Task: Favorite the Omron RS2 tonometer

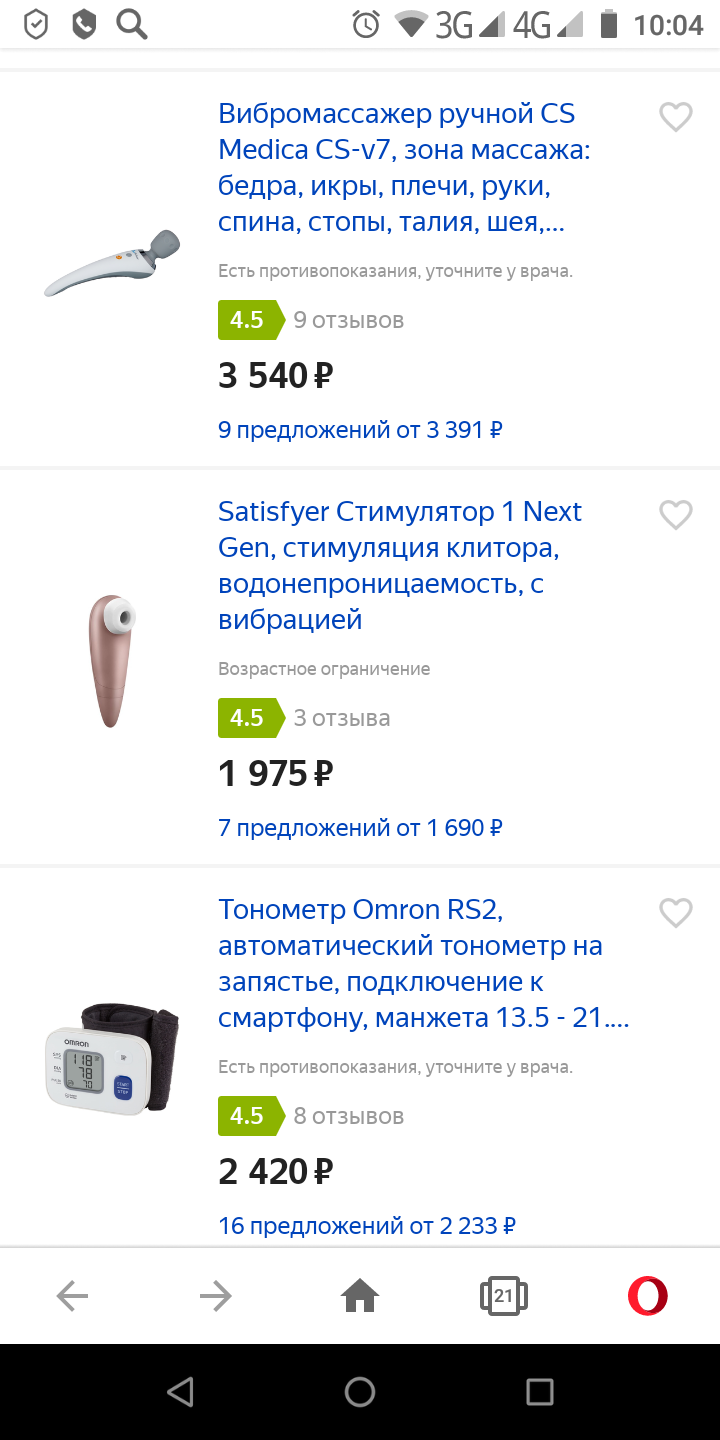Action: point(676,912)
